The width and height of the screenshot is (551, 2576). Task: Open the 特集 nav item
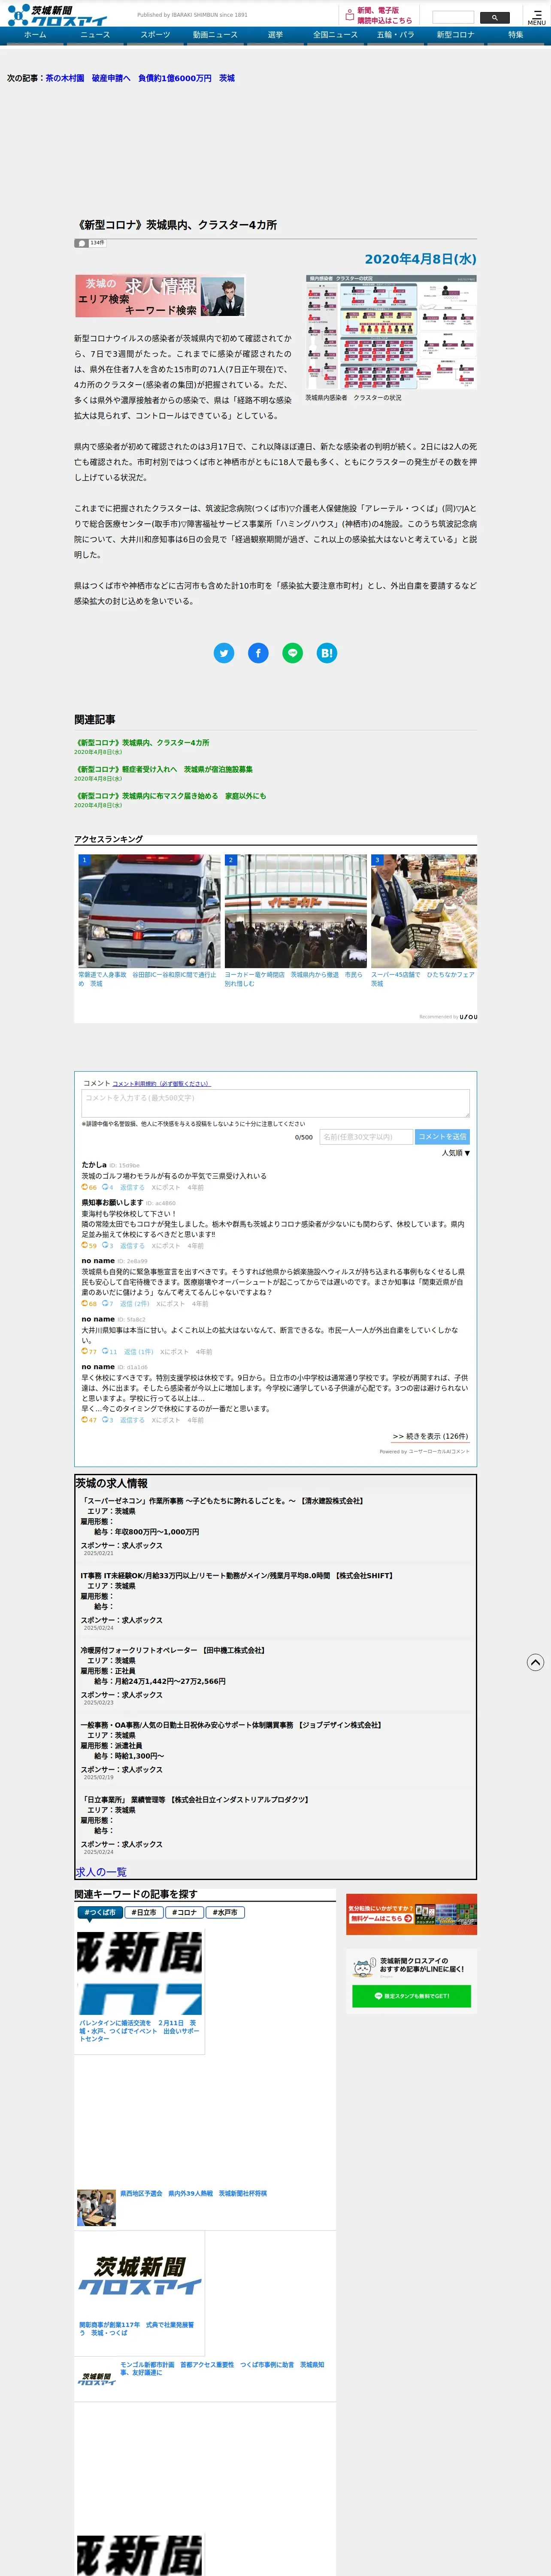[x=515, y=35]
